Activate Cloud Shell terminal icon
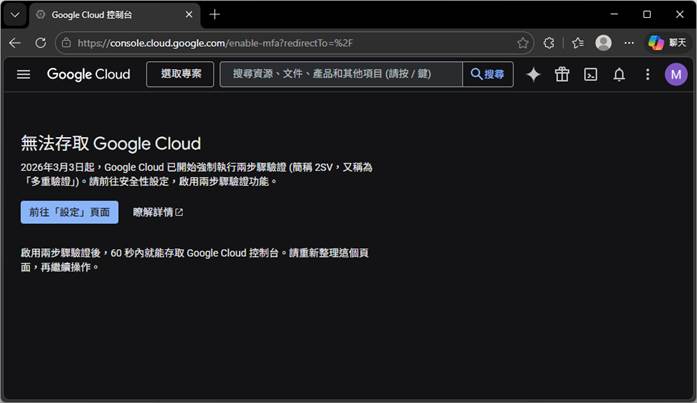697x403 pixels. point(591,75)
